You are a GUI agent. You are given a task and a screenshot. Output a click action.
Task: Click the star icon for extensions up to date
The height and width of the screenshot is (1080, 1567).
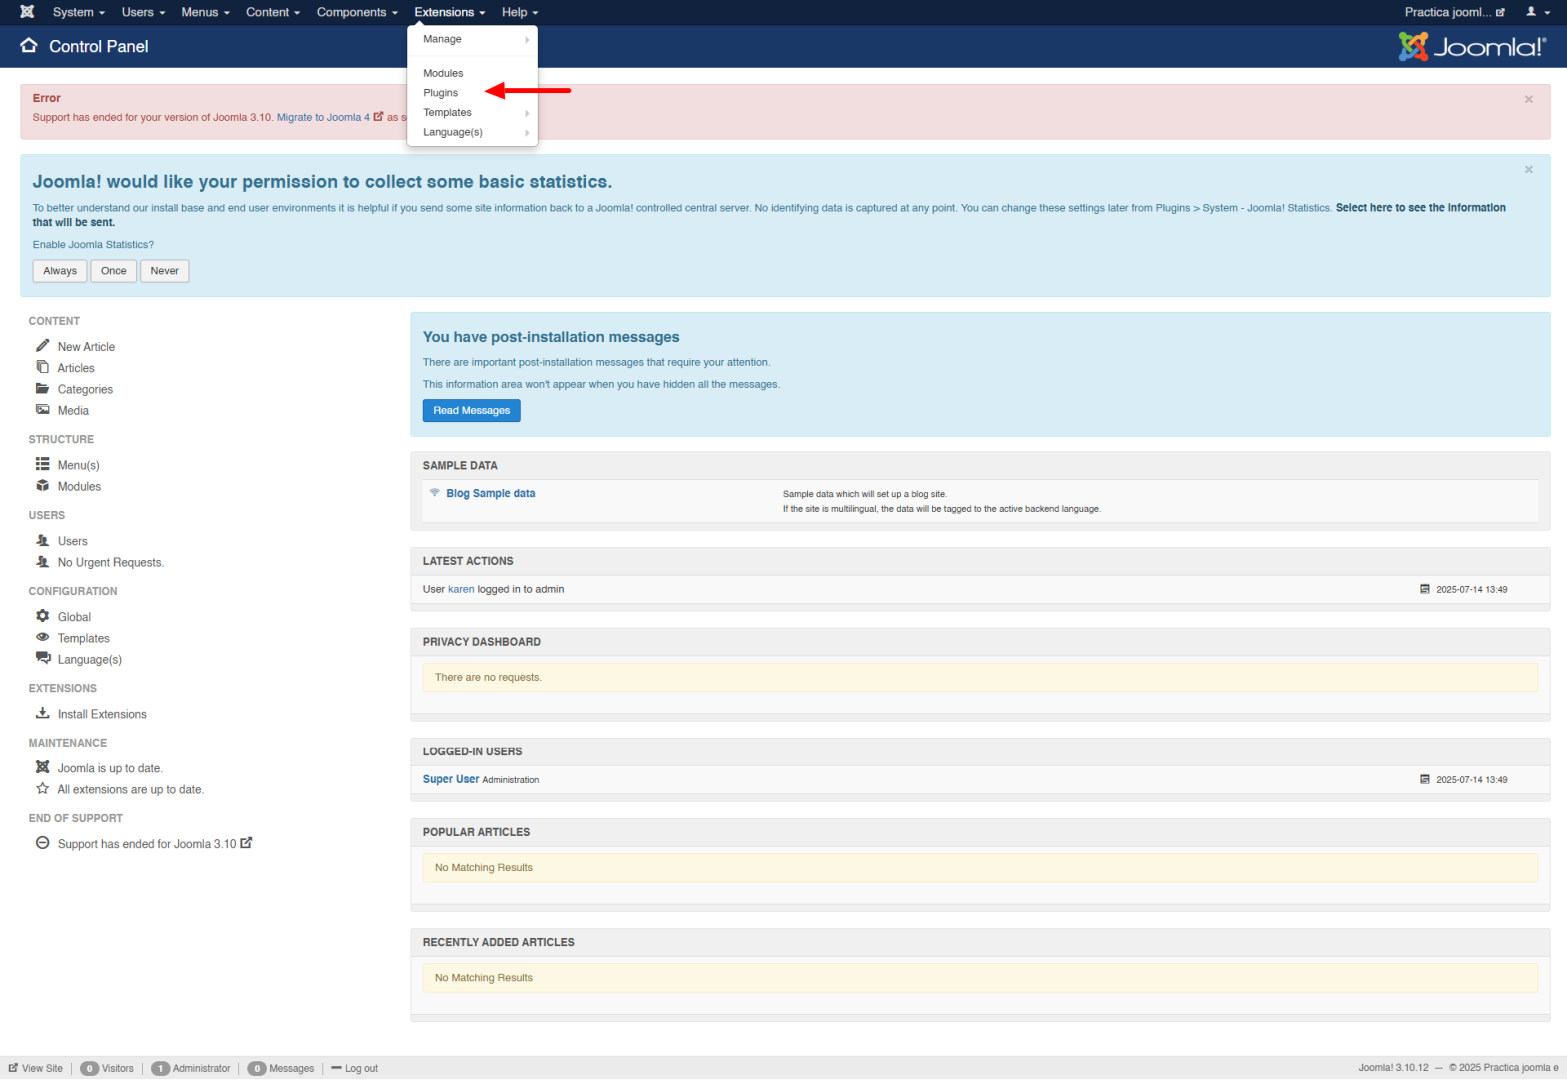43,788
